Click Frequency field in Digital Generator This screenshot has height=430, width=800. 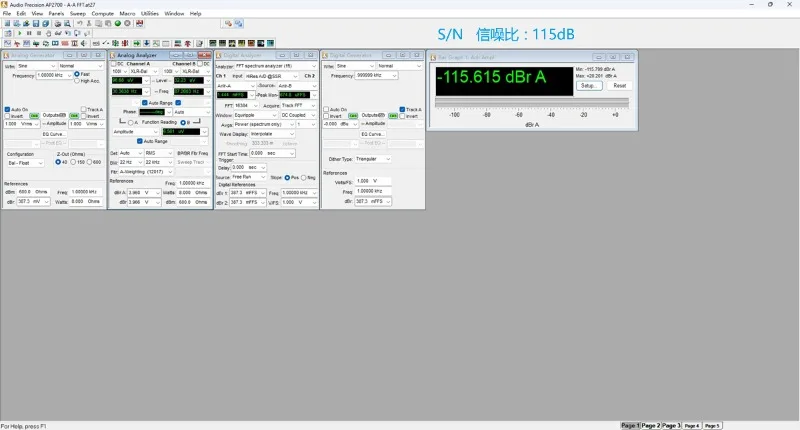(376, 75)
